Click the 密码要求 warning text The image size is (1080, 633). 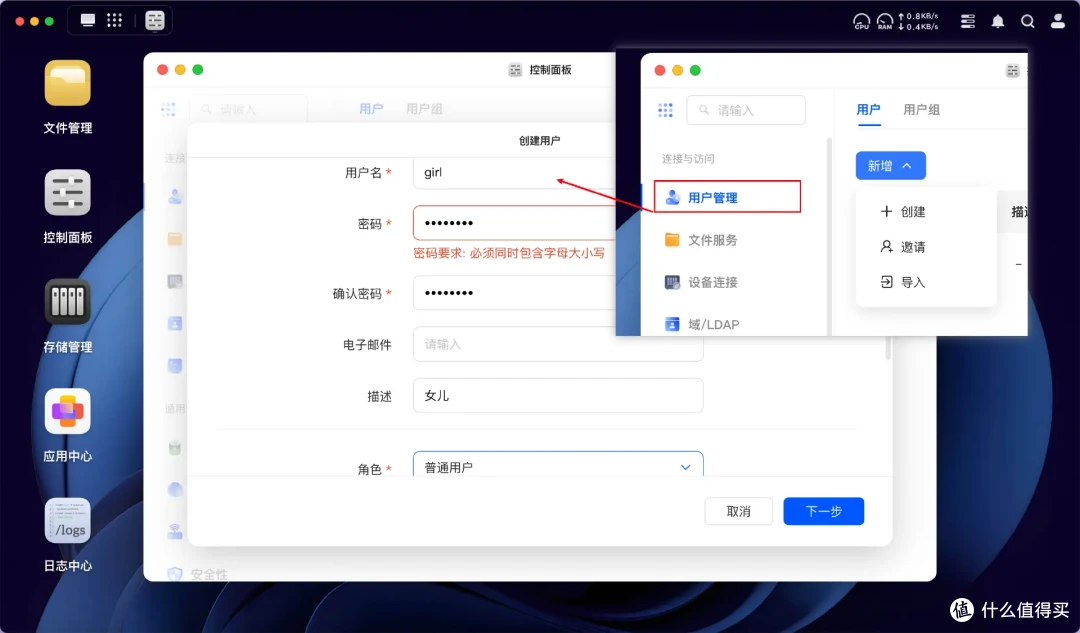click(509, 253)
